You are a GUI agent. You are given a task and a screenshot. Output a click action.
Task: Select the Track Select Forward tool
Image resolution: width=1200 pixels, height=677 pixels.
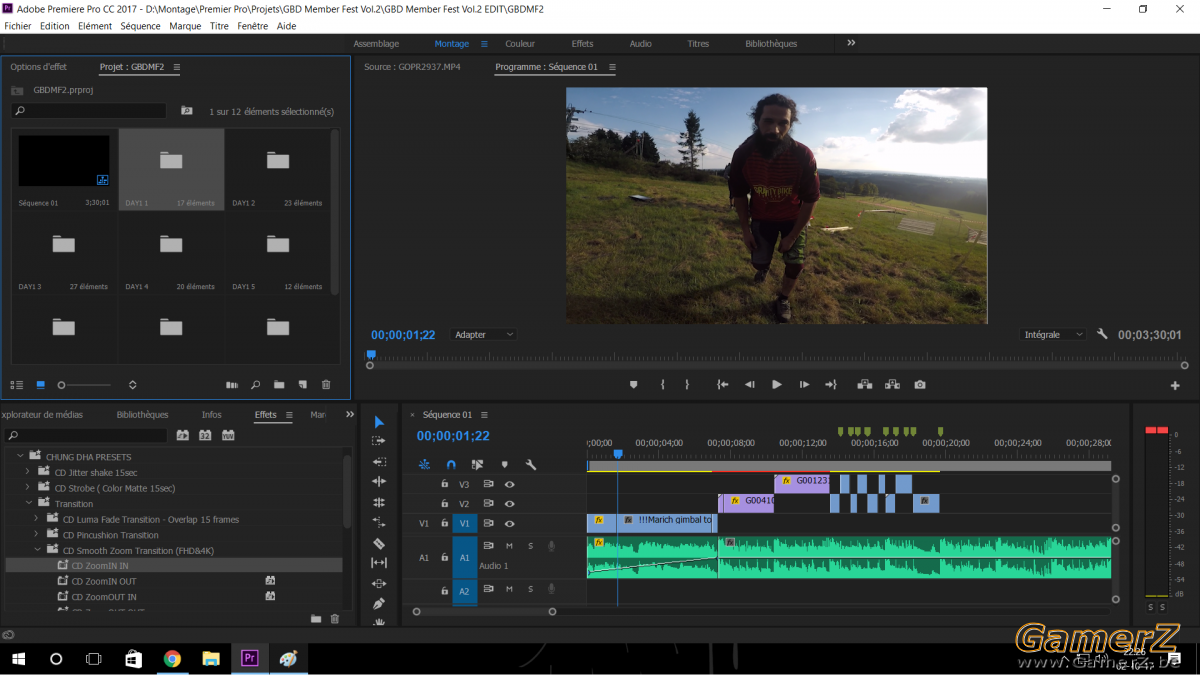coord(378,441)
